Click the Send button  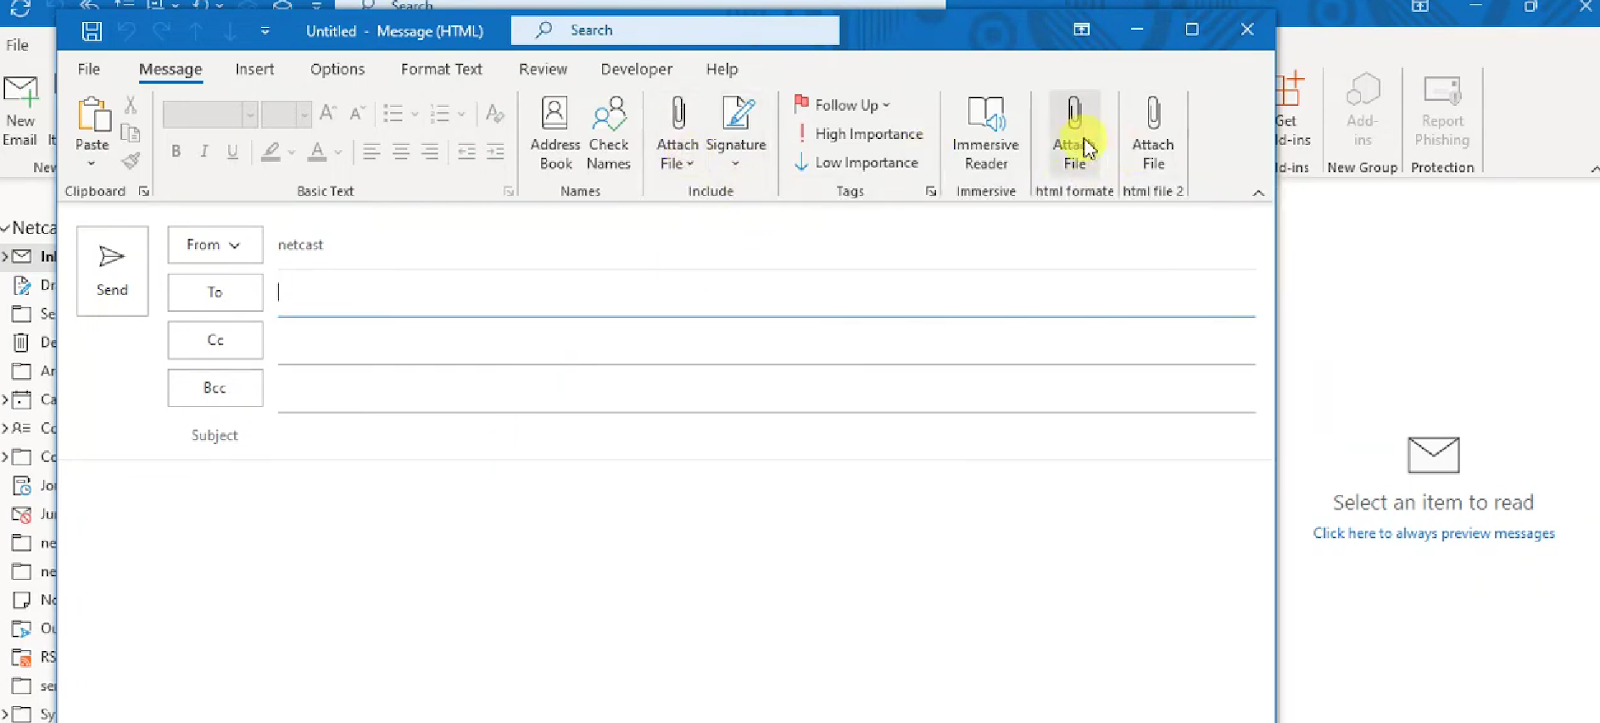pyautogui.click(x=112, y=271)
